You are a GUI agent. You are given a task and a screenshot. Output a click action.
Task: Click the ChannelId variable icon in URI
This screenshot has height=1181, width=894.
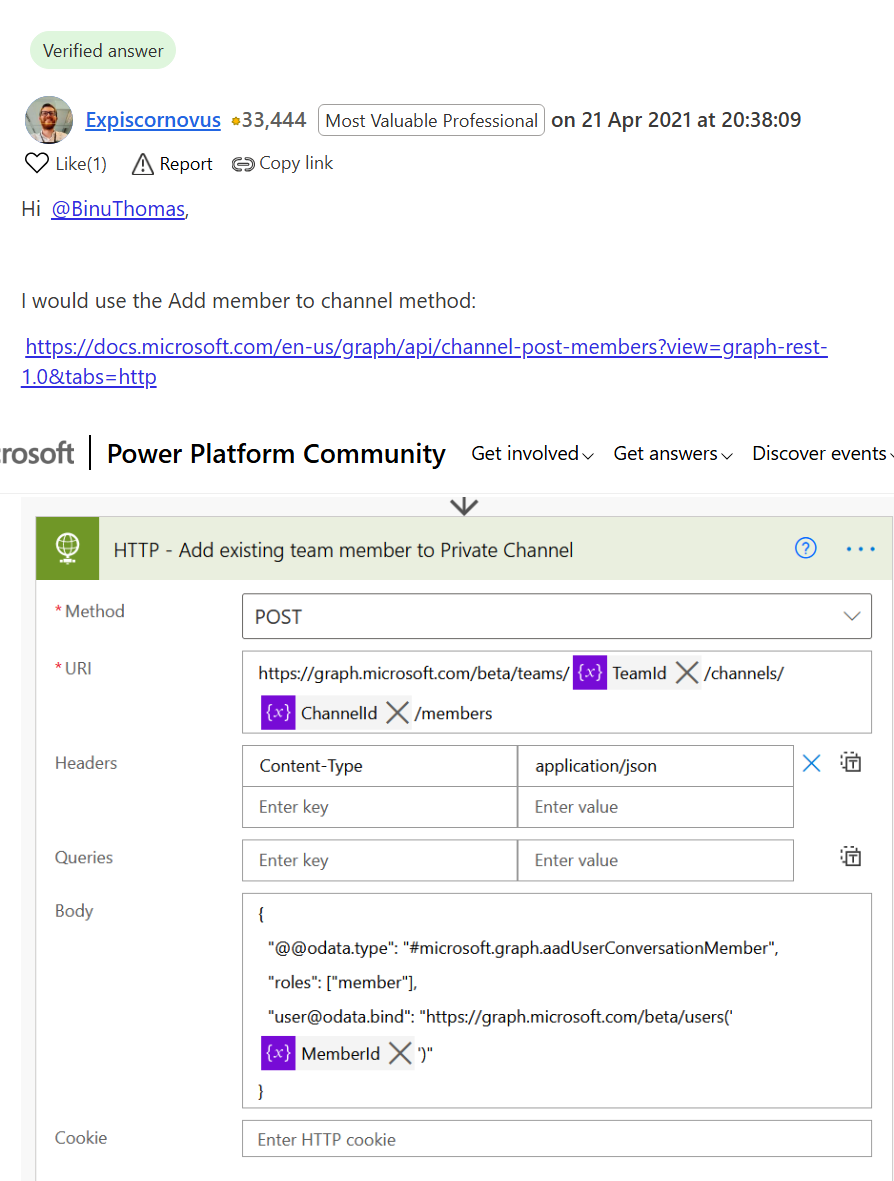pyautogui.click(x=278, y=713)
